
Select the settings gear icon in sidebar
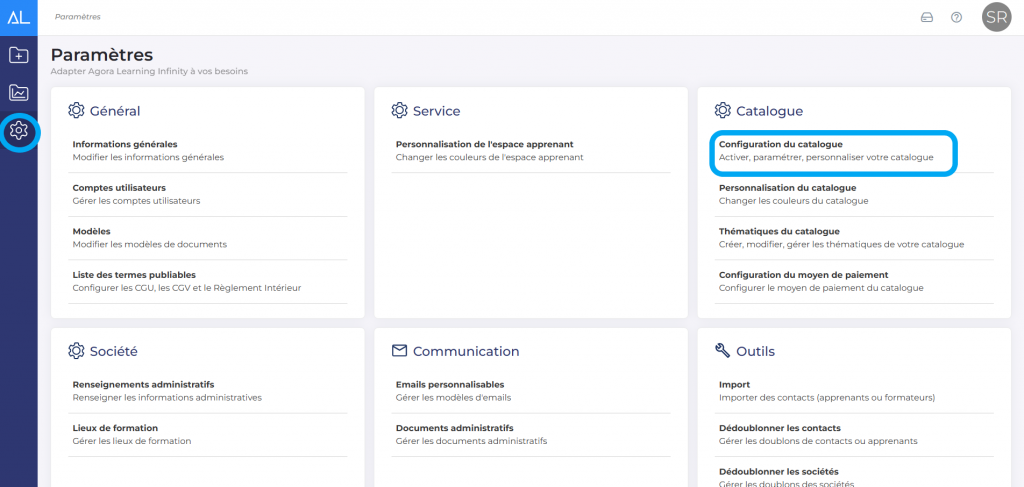click(18, 131)
